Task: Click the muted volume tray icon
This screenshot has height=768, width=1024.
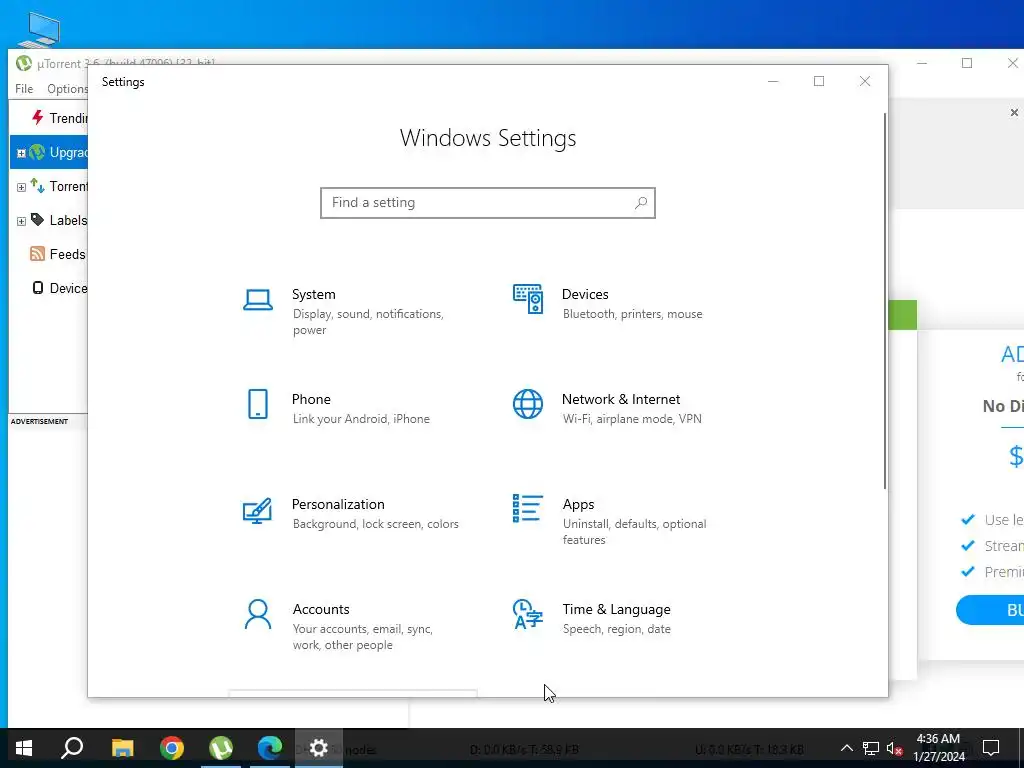Action: coord(895,748)
